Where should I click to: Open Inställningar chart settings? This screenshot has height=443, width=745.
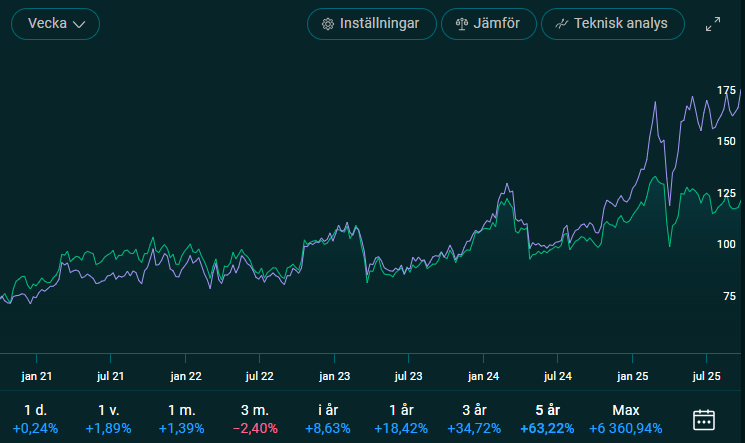pos(371,24)
